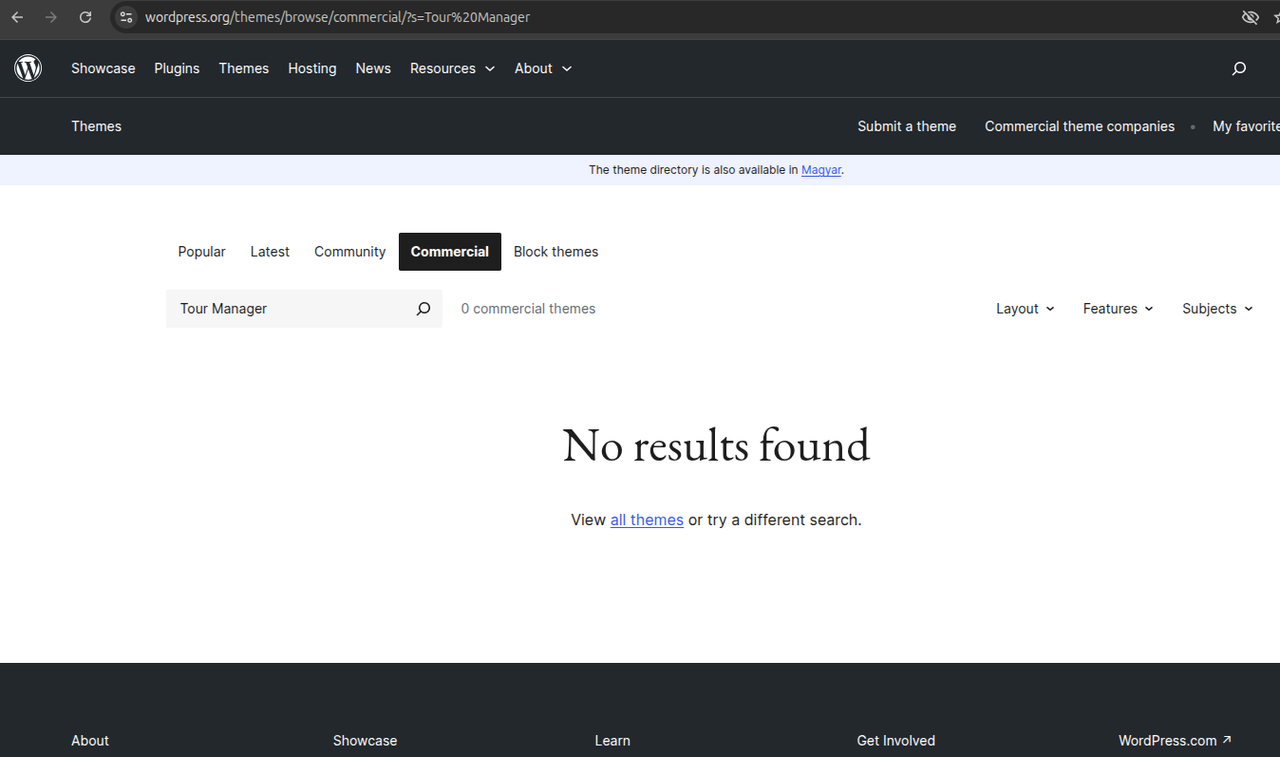Image resolution: width=1280 pixels, height=757 pixels.
Task: Open the Subjects filter dropdown
Action: (1217, 309)
